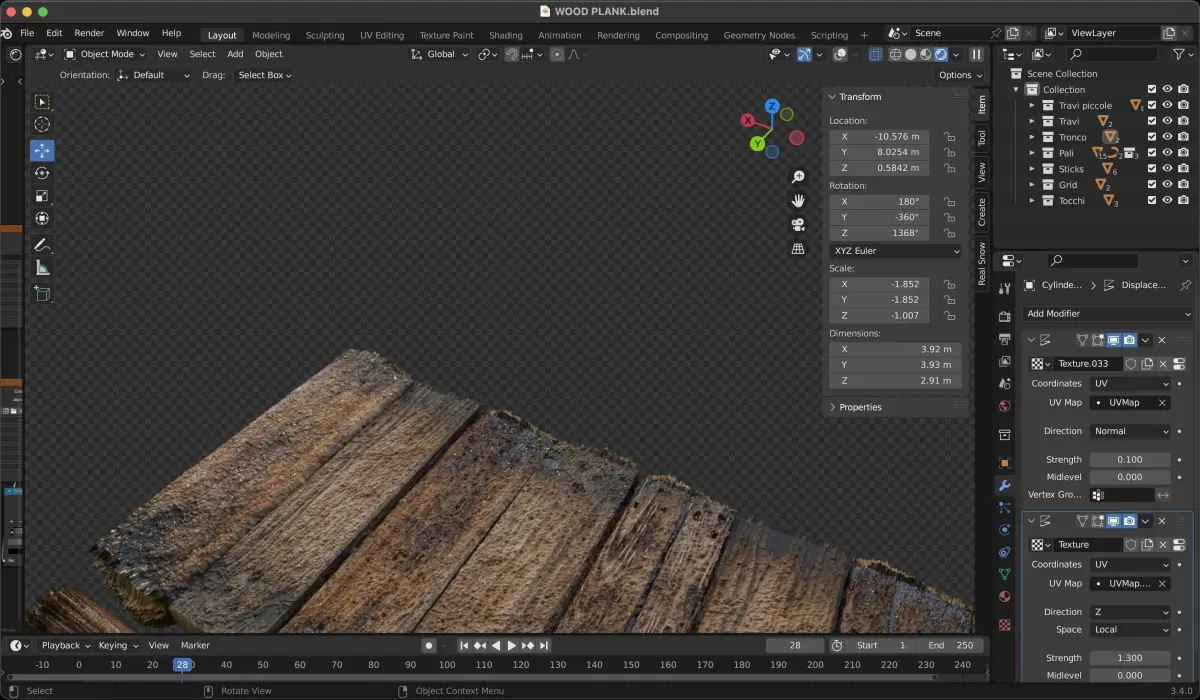Disable rendering for Pali collection

pyautogui.click(x=1183, y=153)
